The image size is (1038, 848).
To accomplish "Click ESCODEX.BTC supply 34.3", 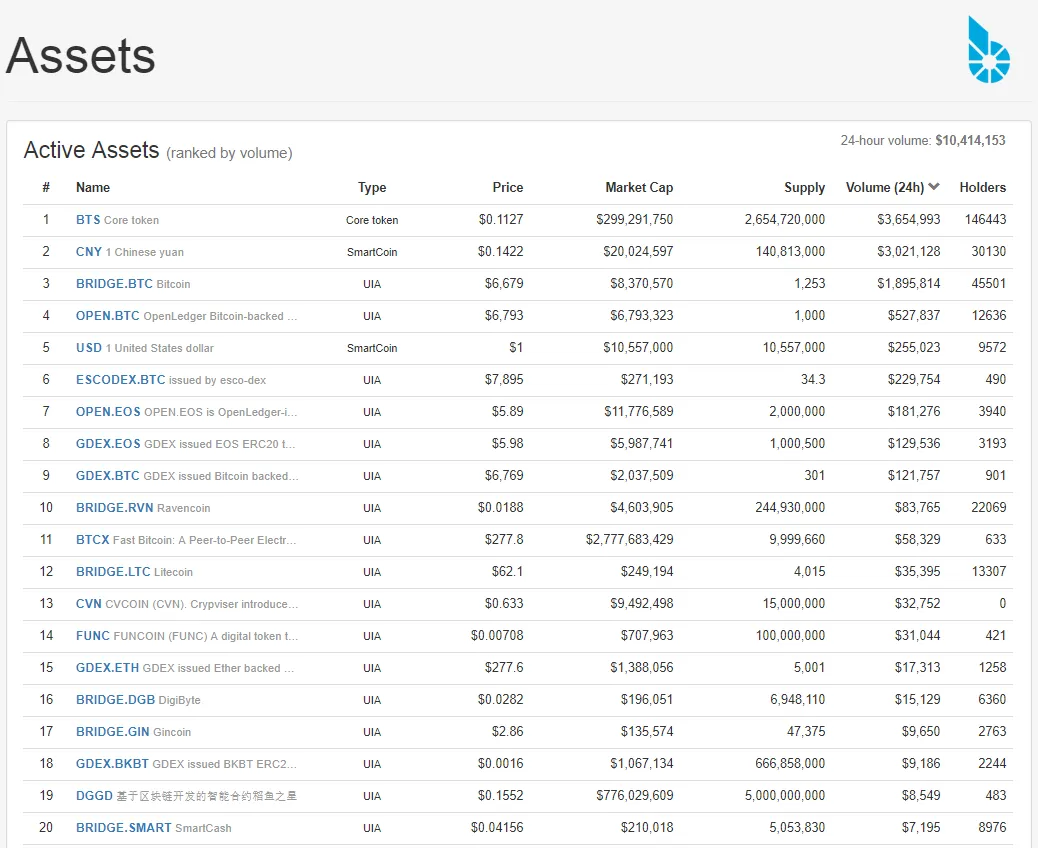I will [813, 379].
